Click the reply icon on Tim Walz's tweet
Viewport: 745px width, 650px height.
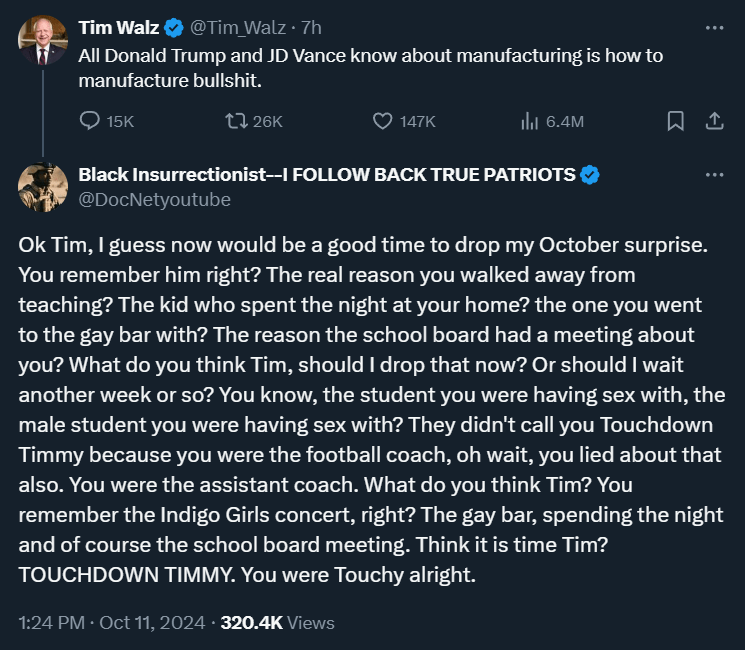(x=89, y=121)
